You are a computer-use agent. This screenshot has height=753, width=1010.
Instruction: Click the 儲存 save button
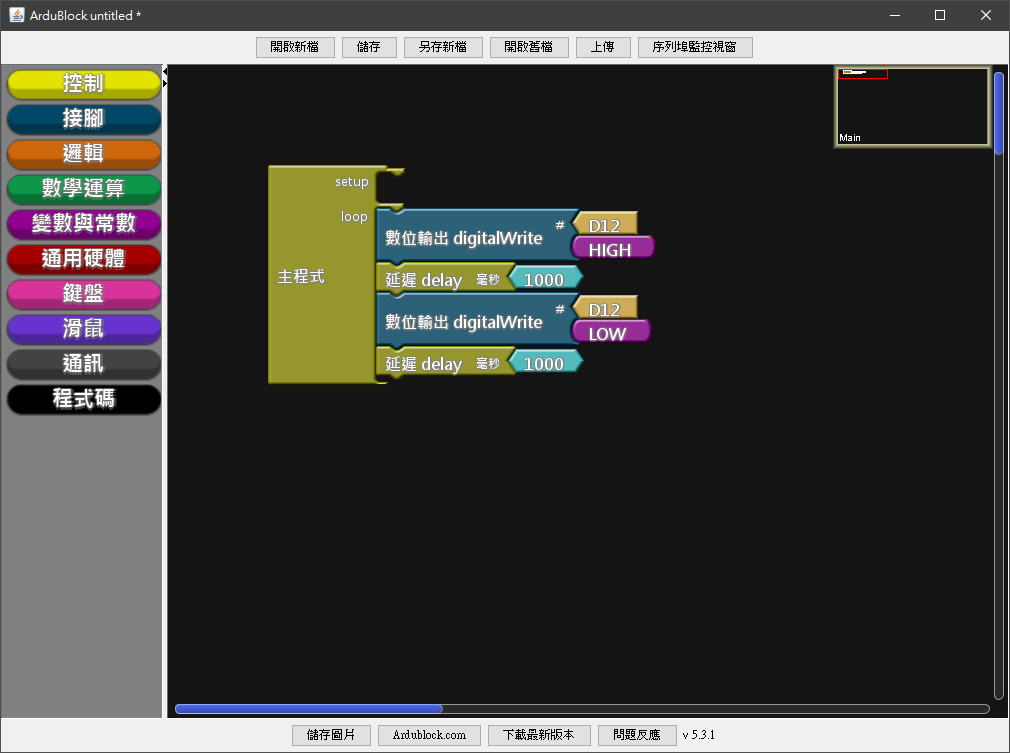click(x=369, y=47)
